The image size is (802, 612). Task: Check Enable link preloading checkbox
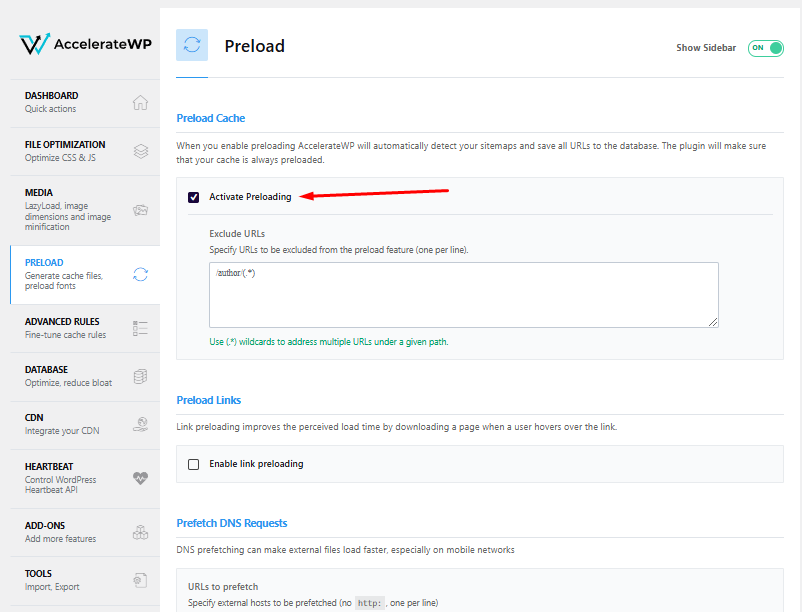pos(193,464)
